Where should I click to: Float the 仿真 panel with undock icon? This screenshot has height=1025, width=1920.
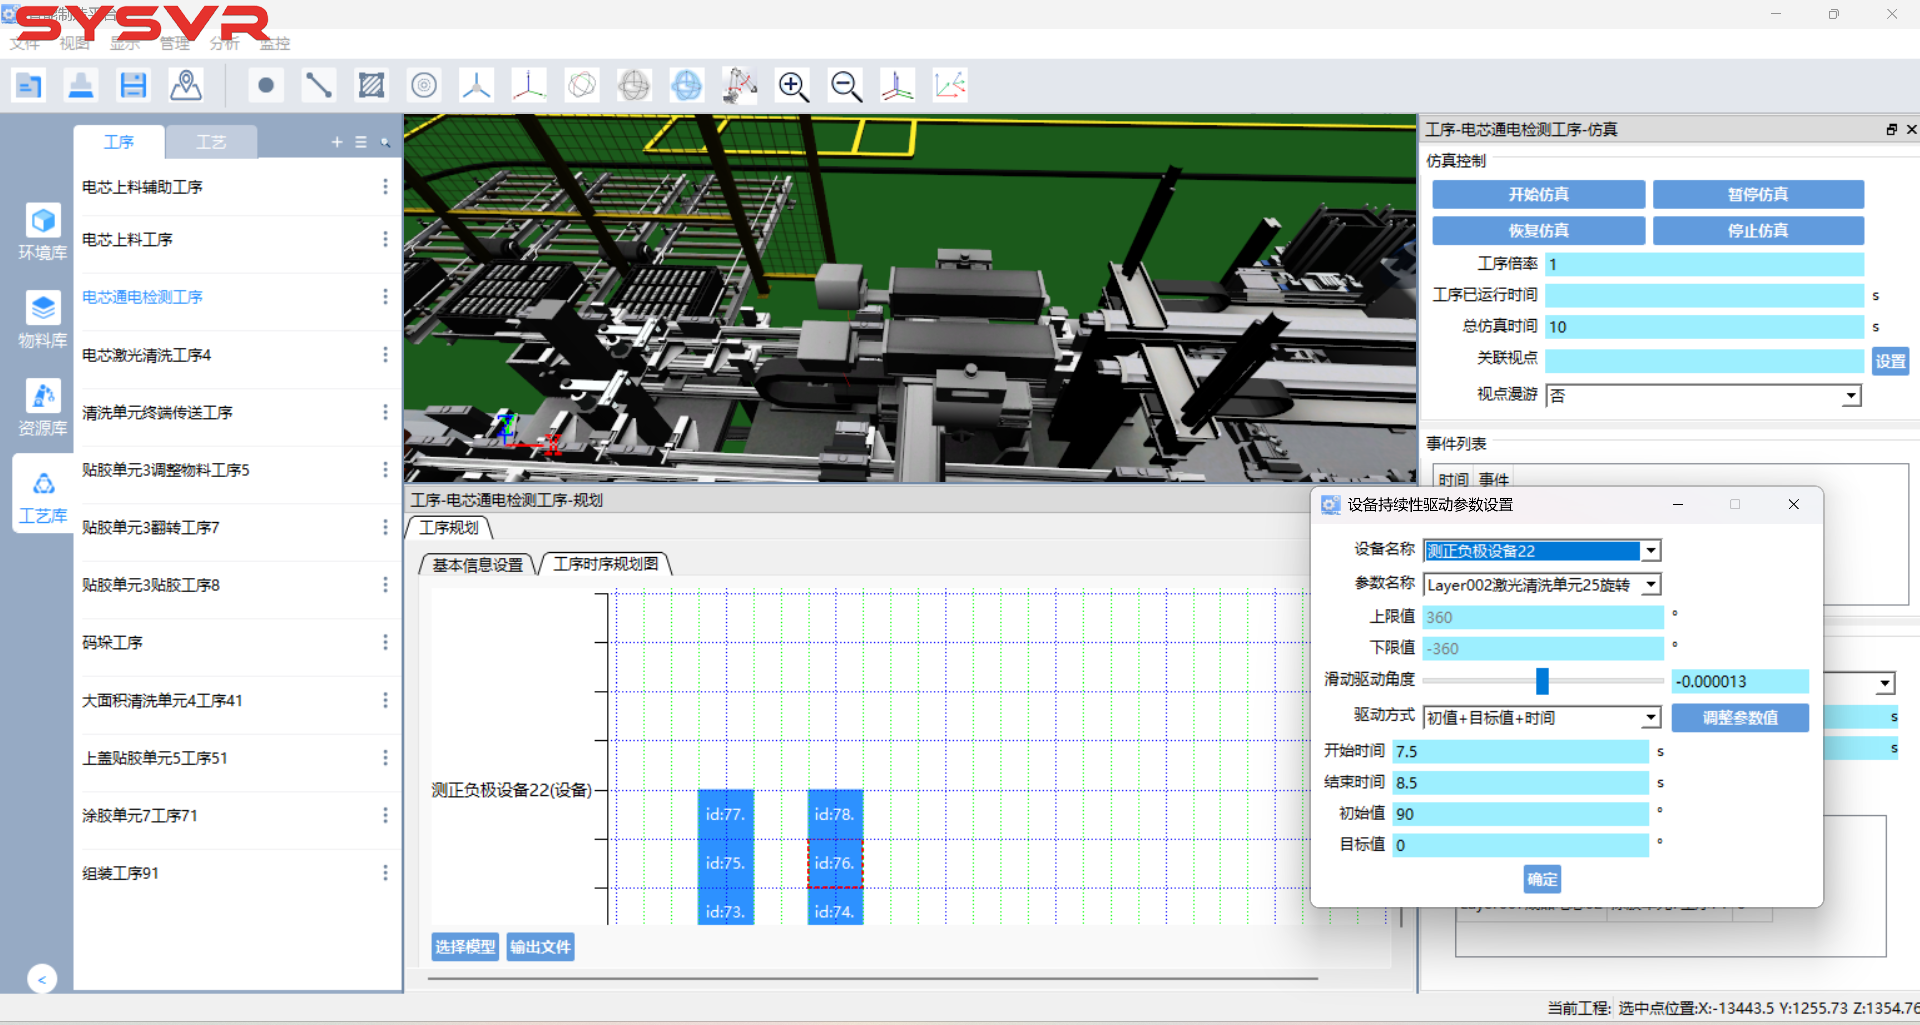[1892, 129]
